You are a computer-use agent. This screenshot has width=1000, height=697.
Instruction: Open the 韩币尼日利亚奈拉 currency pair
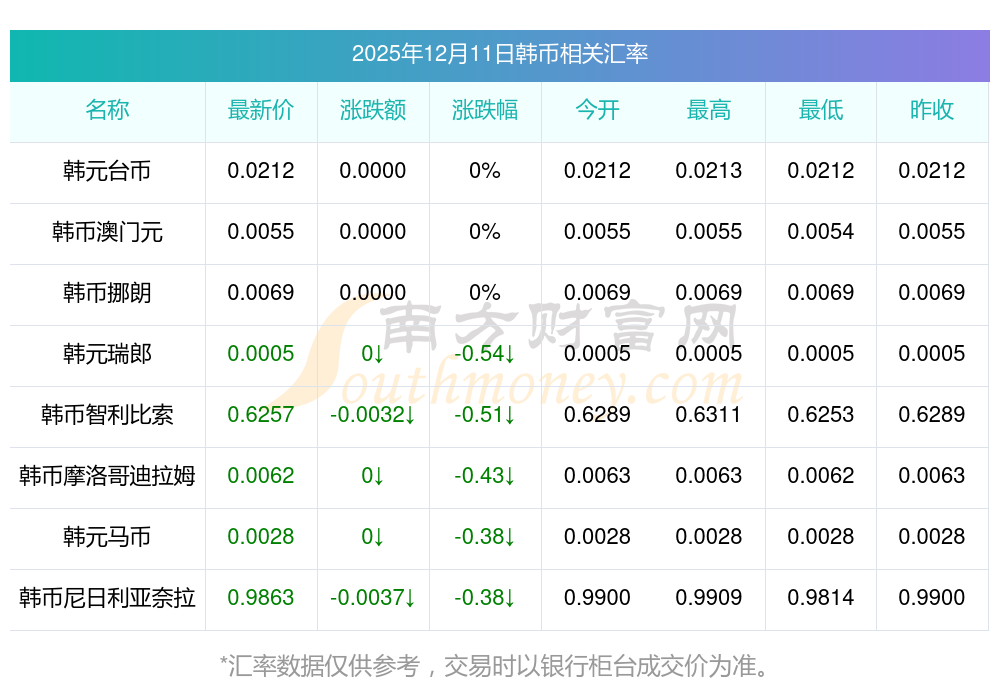pyautogui.click(x=107, y=598)
